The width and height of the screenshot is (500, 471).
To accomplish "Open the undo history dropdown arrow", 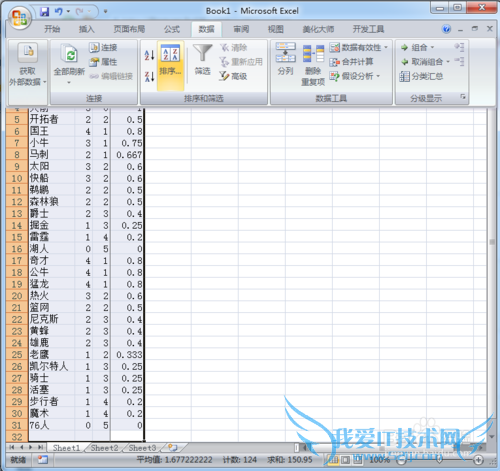I will click(x=68, y=12).
